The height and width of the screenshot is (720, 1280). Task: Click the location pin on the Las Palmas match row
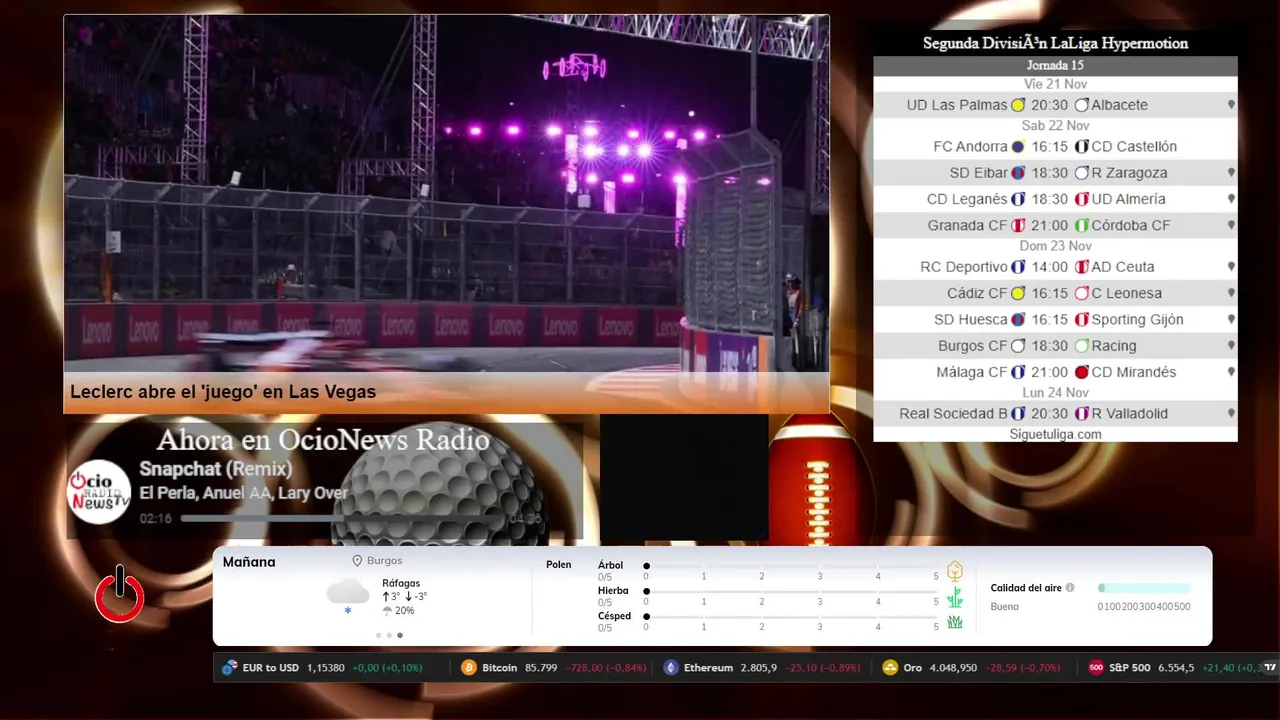click(x=1231, y=105)
